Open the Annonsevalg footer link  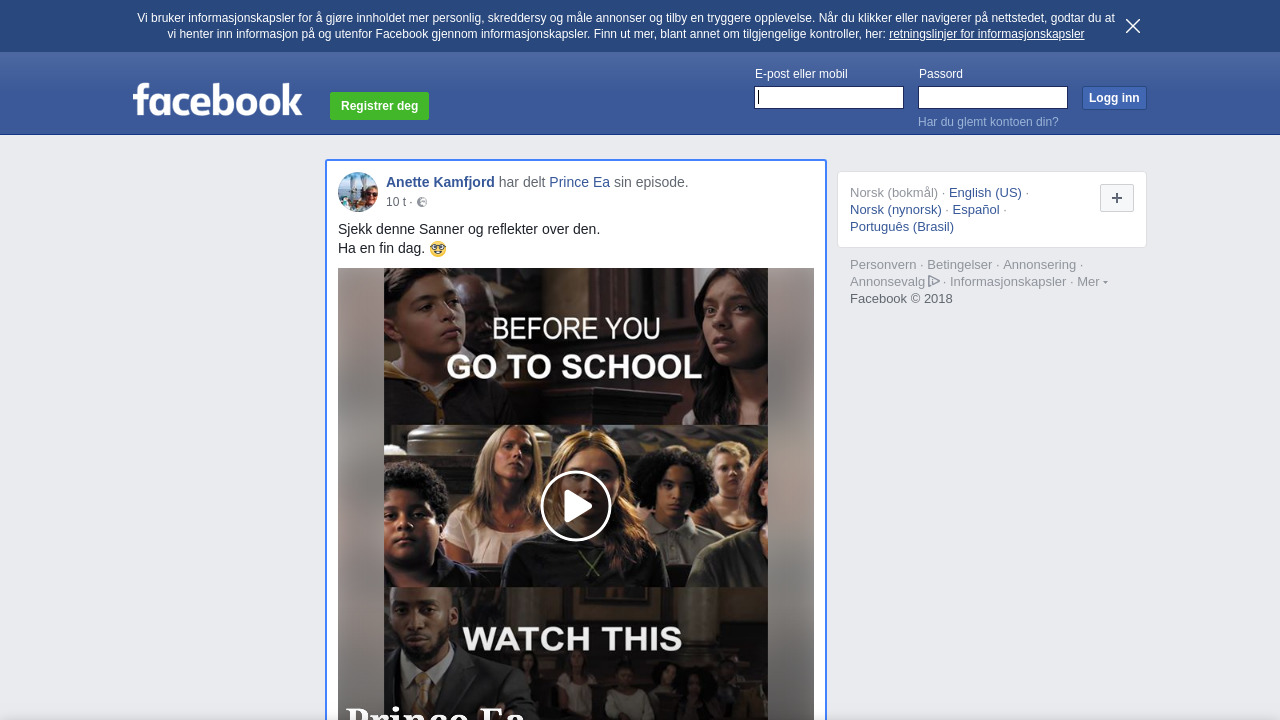click(x=887, y=282)
